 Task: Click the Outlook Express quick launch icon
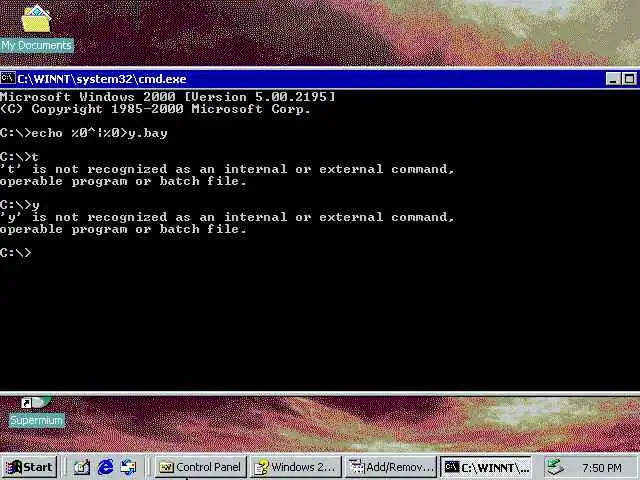(x=129, y=467)
